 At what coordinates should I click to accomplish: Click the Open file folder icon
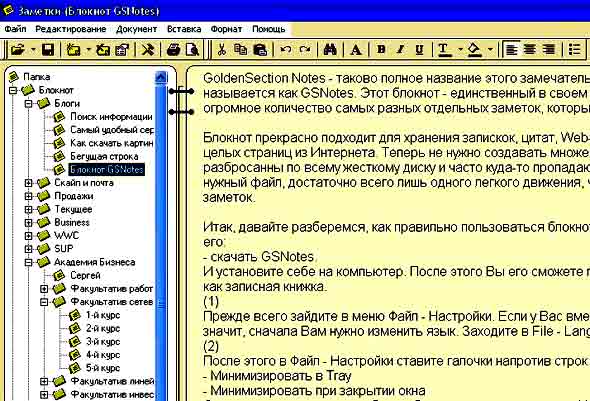(17, 50)
